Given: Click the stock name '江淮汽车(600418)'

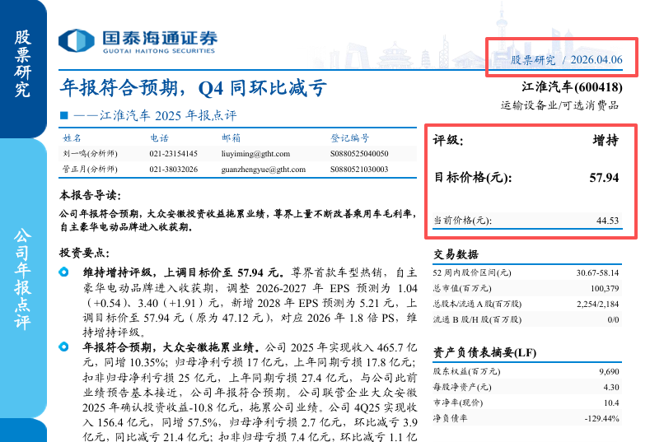Looking at the screenshot, I should [572, 87].
